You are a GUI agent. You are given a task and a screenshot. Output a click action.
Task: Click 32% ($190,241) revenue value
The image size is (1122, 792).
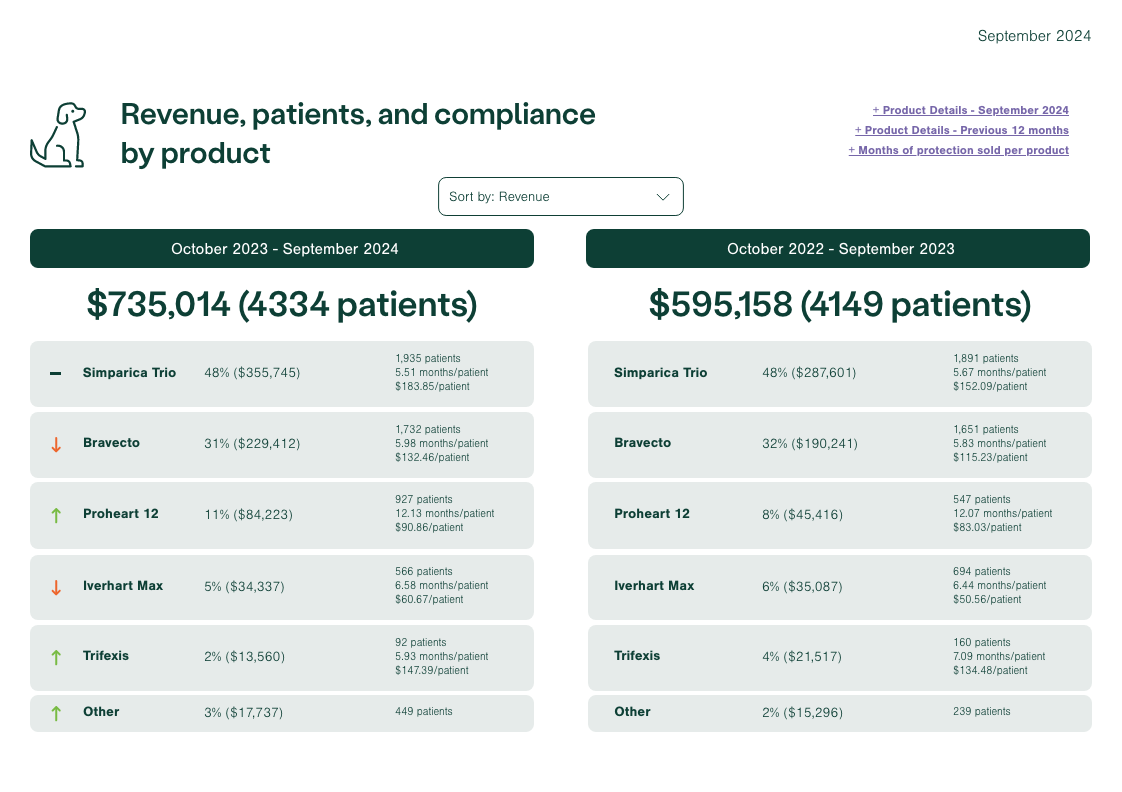point(810,444)
